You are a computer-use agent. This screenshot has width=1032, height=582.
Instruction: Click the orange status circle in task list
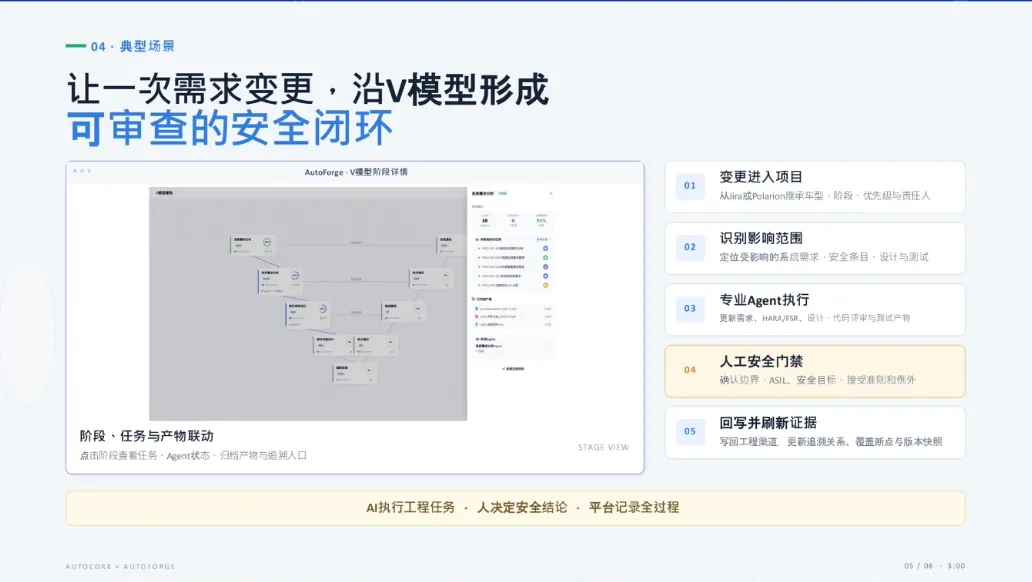pyautogui.click(x=546, y=285)
